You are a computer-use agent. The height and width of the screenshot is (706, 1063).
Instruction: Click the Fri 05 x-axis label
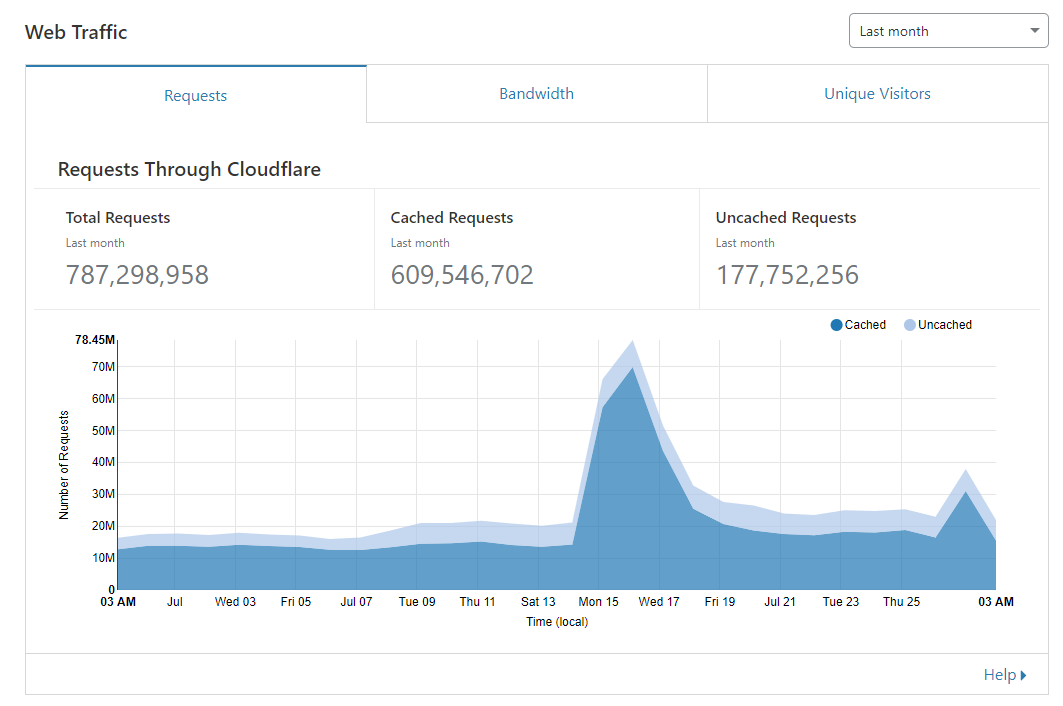click(296, 602)
